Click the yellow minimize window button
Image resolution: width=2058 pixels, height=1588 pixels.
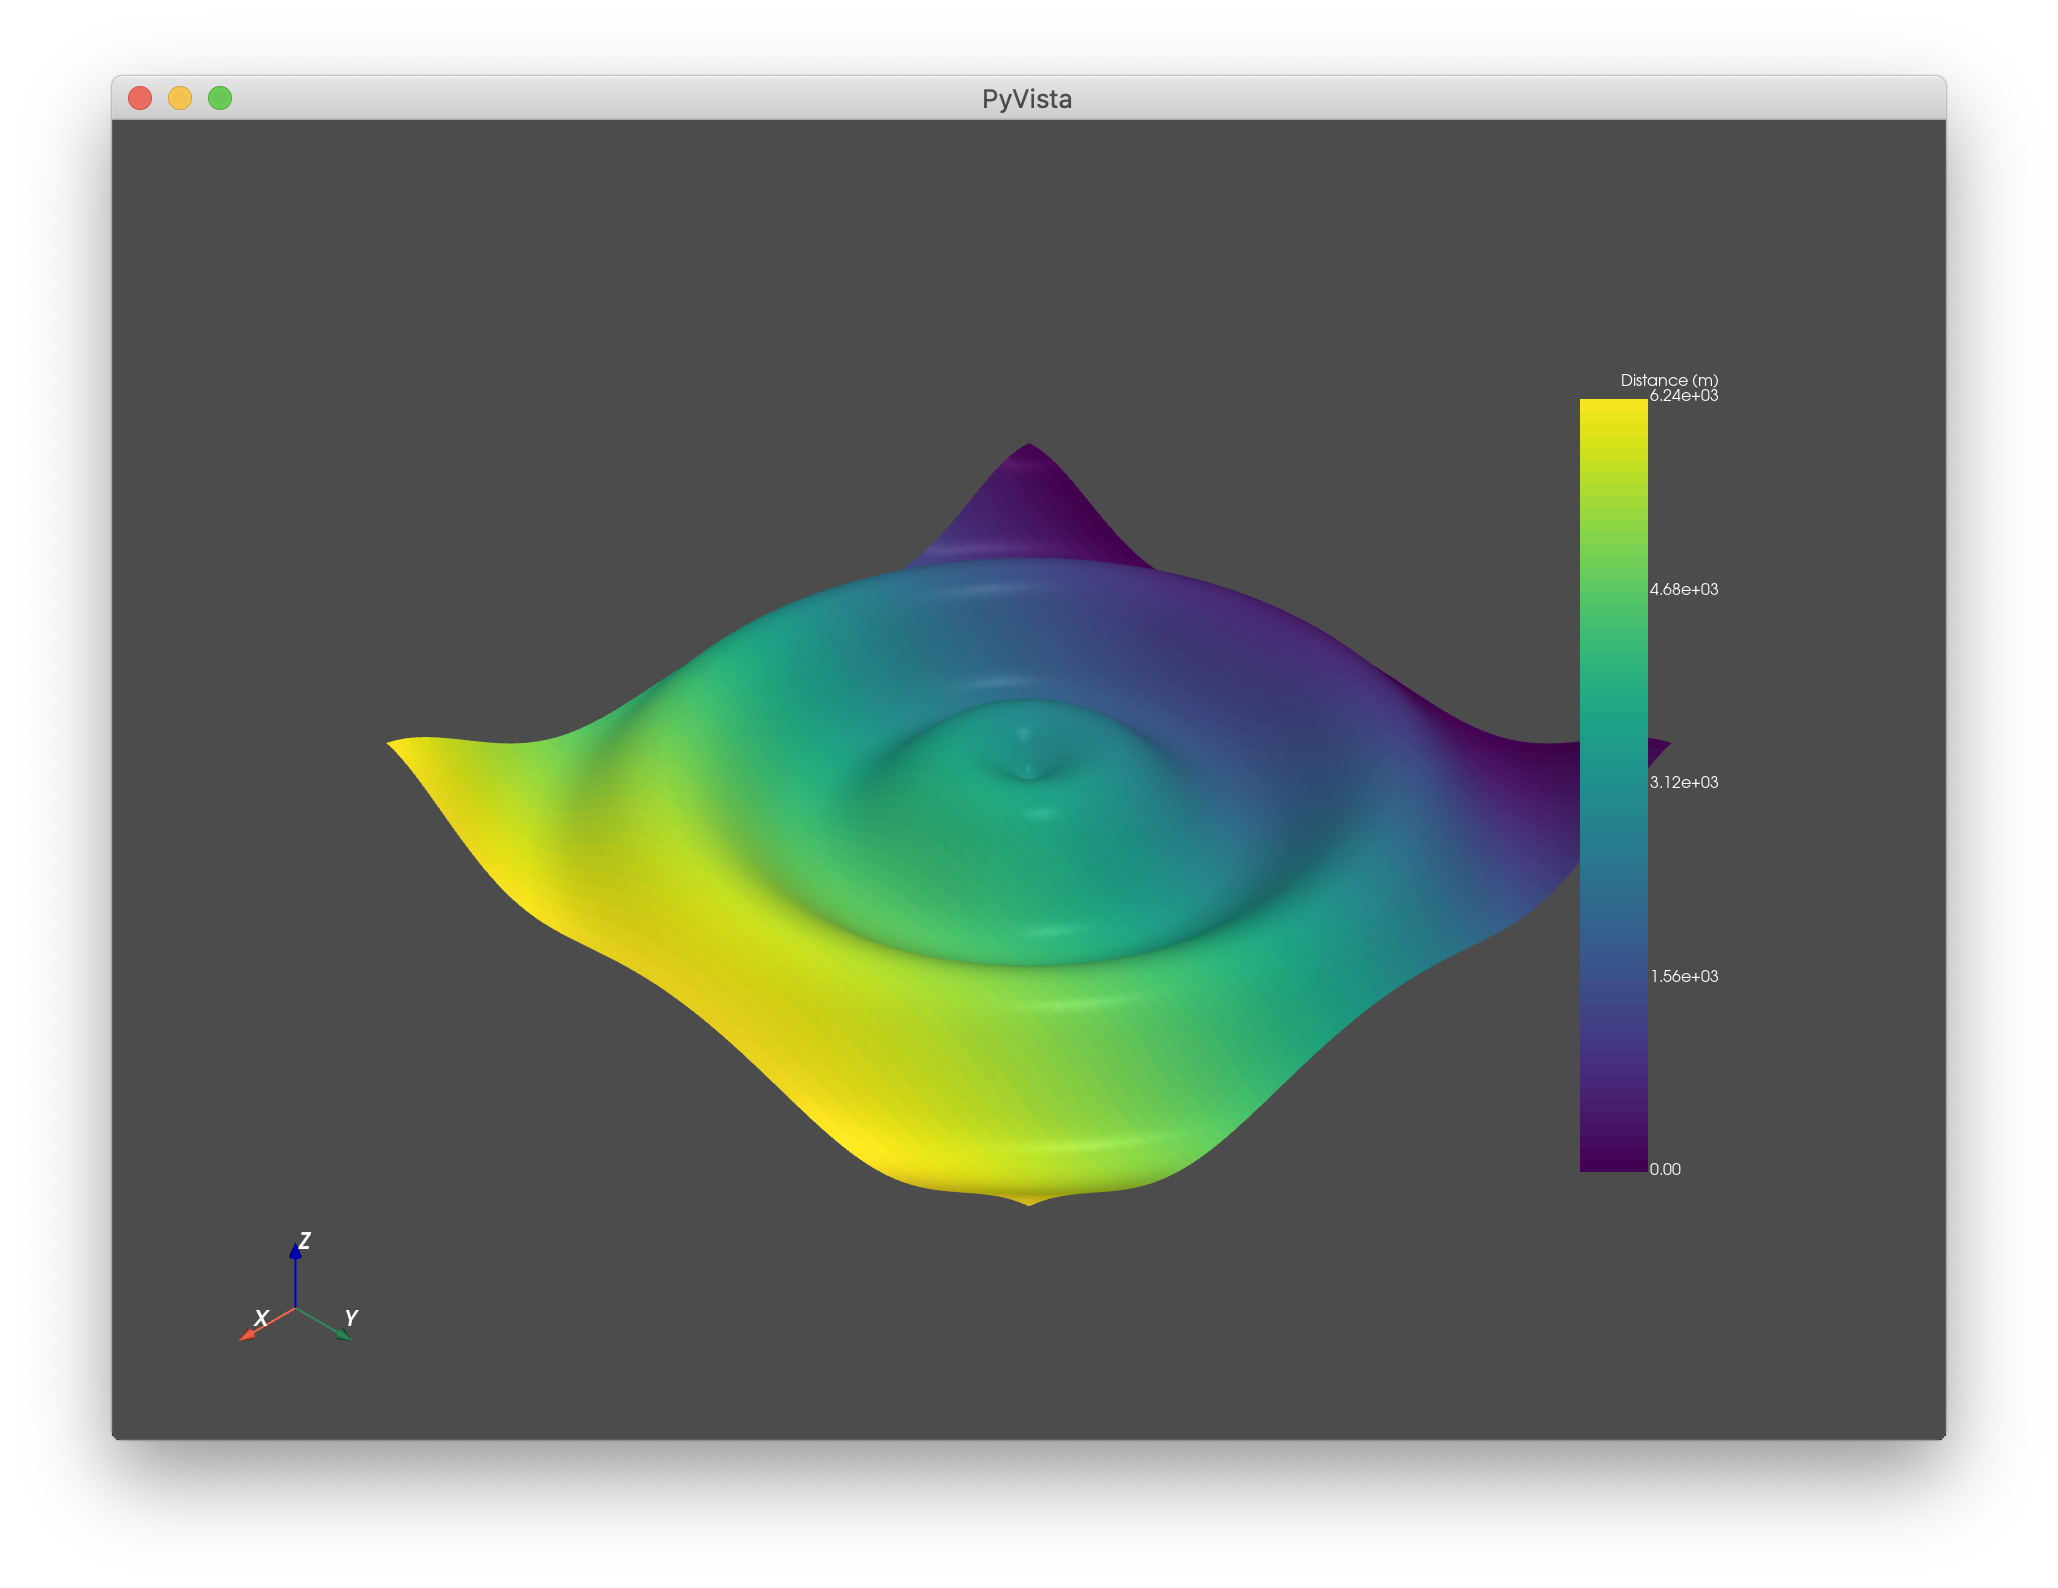(x=180, y=98)
